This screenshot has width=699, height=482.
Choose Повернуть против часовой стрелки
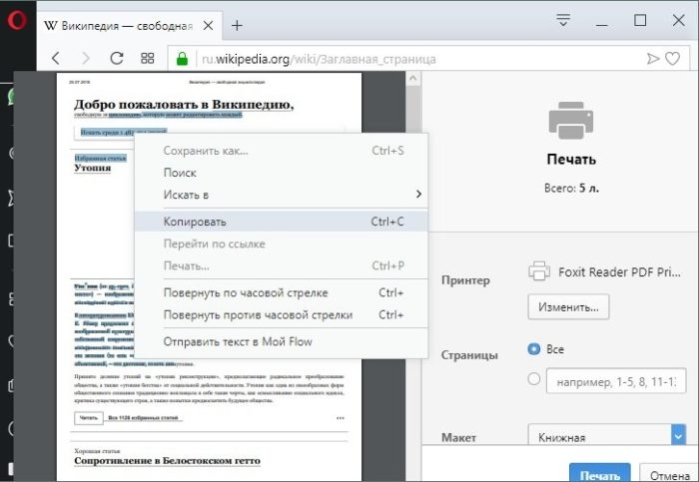281,315
